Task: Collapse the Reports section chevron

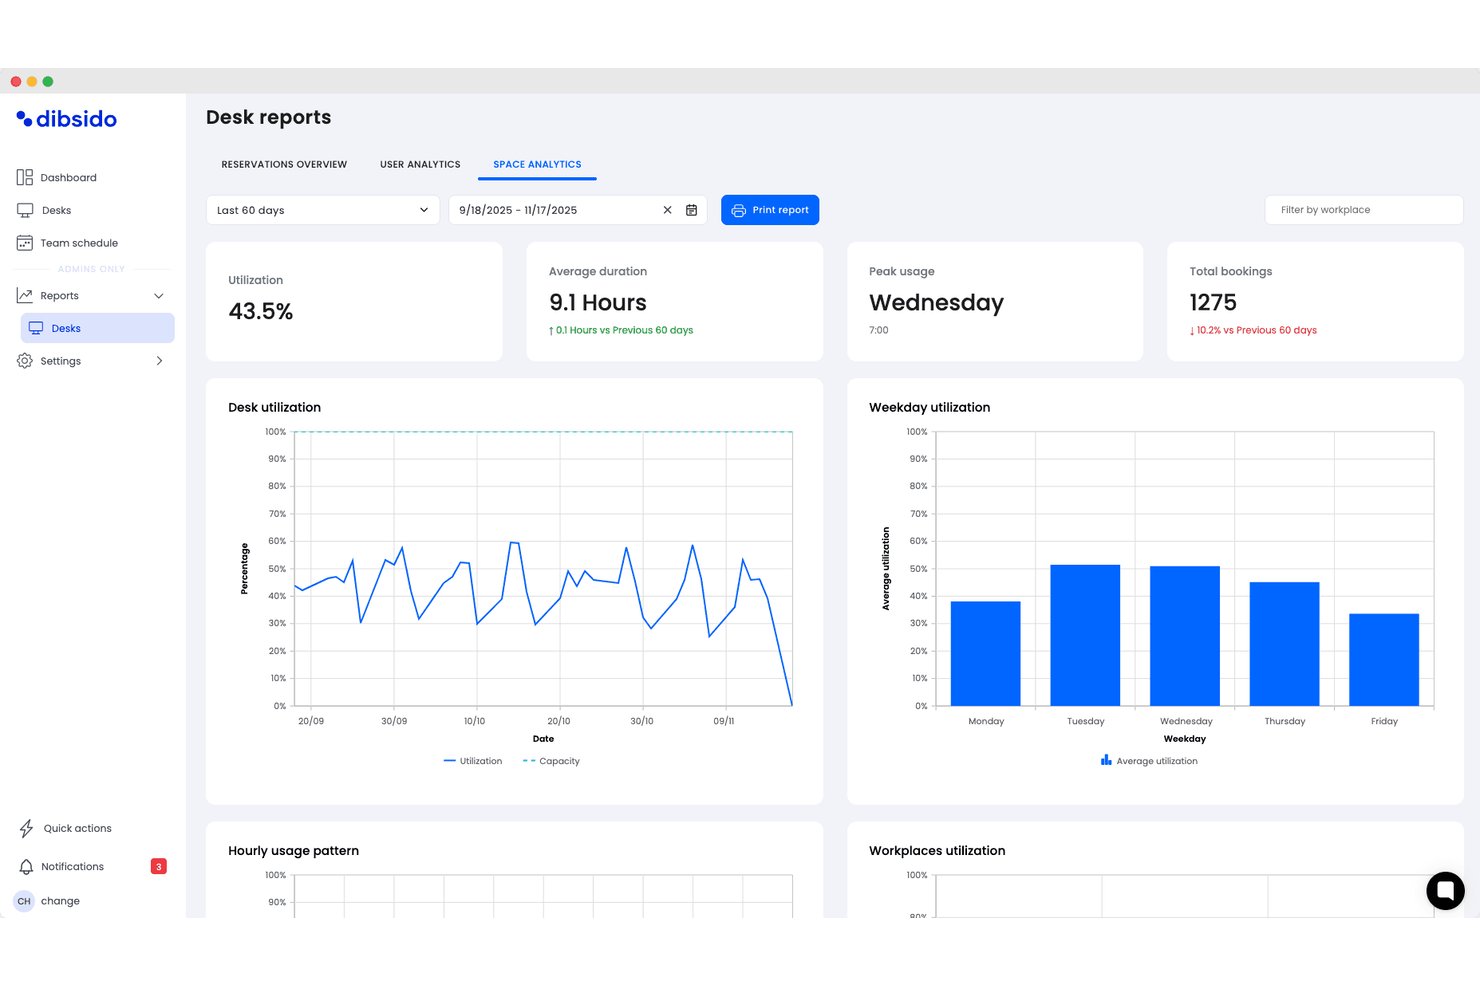Action: coord(158,295)
